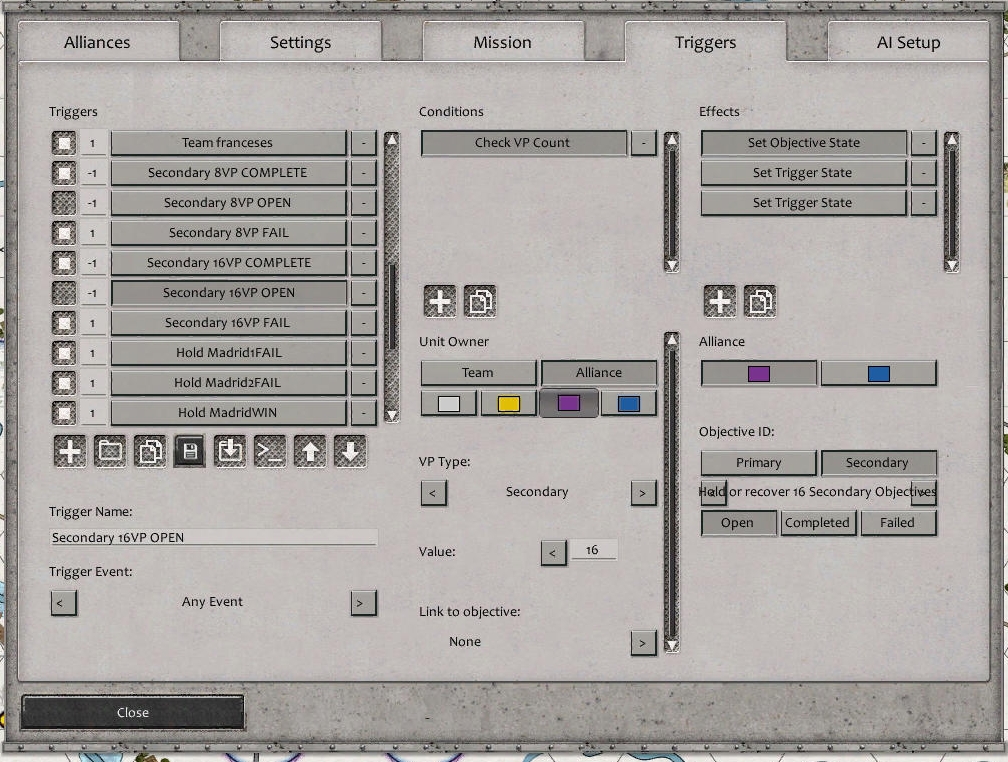
Task: Remove the Secondary 8VP COMPLETE trigger
Action: pyautogui.click(x=364, y=173)
